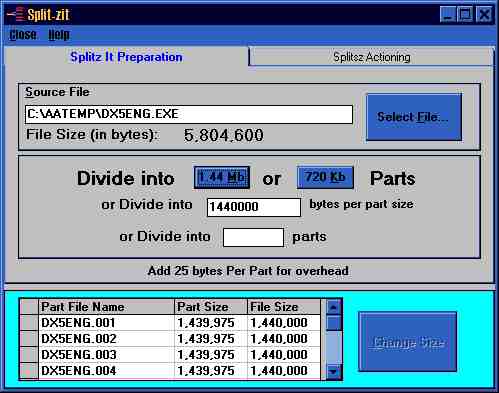This screenshot has height=393, width=499.
Task: Click the parts list scrollbar thumb
Action: coord(334,323)
